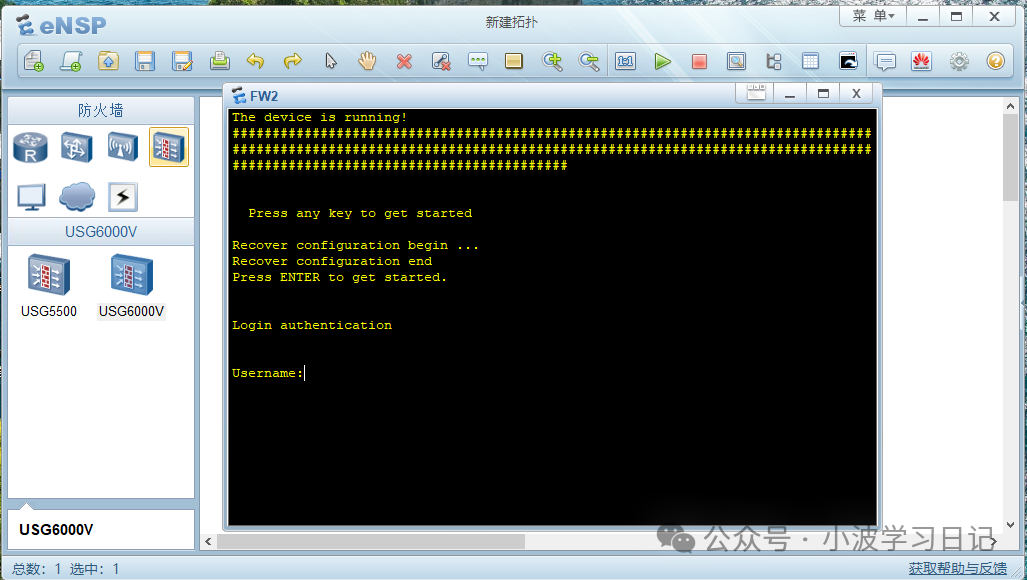Minimize the FW2 console window
Viewport: 1027px width, 580px height.
(790, 94)
